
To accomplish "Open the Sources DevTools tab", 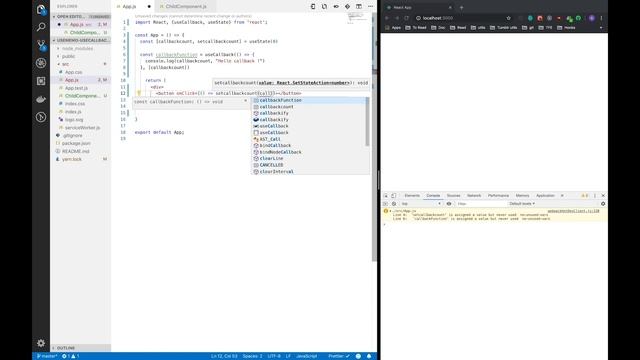I will click(453, 196).
